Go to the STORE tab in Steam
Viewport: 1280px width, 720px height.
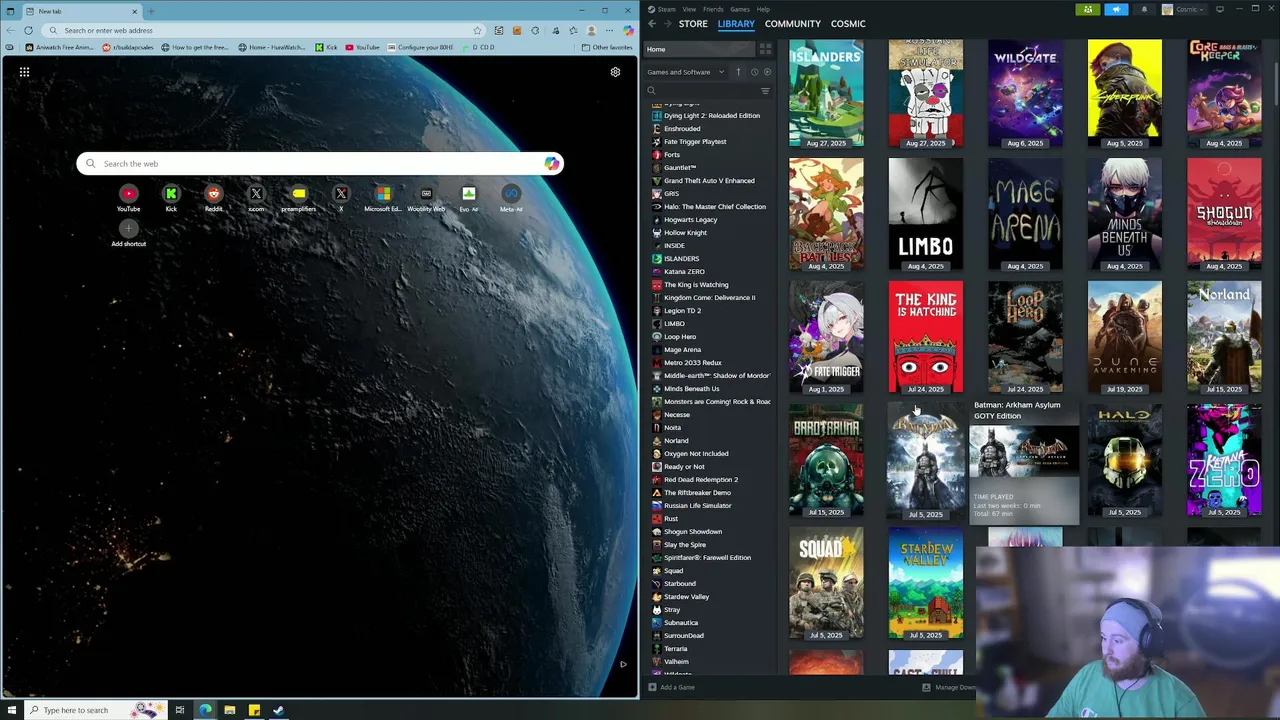pos(693,24)
